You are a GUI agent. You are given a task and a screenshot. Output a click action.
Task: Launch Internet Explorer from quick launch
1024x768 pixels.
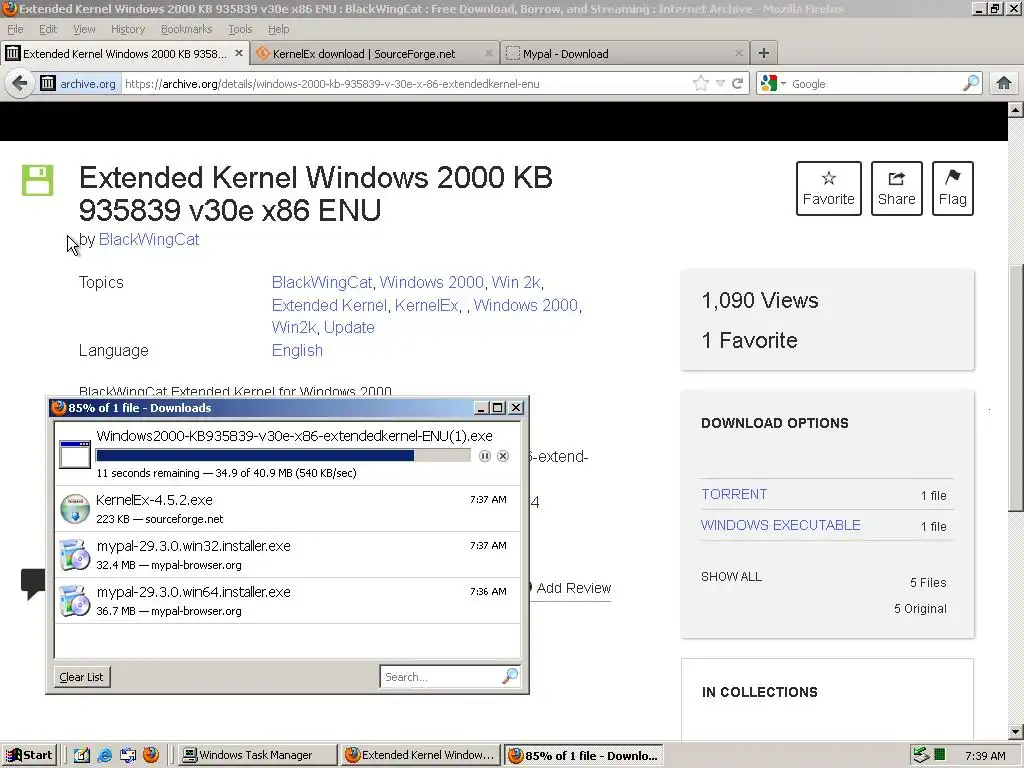[104, 755]
